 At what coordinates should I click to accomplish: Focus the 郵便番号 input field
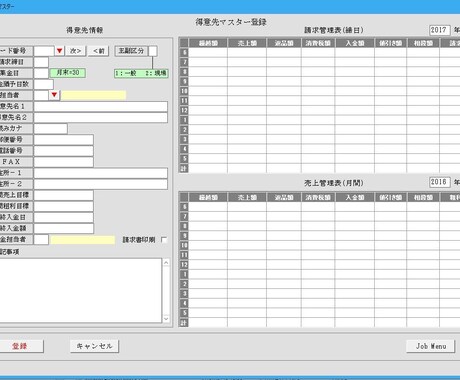[64, 140]
